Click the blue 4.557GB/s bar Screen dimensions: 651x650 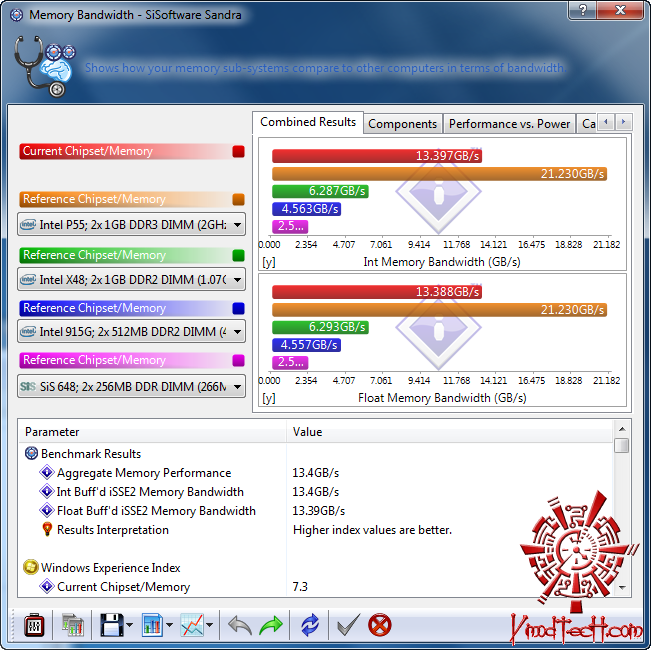pyautogui.click(x=306, y=345)
